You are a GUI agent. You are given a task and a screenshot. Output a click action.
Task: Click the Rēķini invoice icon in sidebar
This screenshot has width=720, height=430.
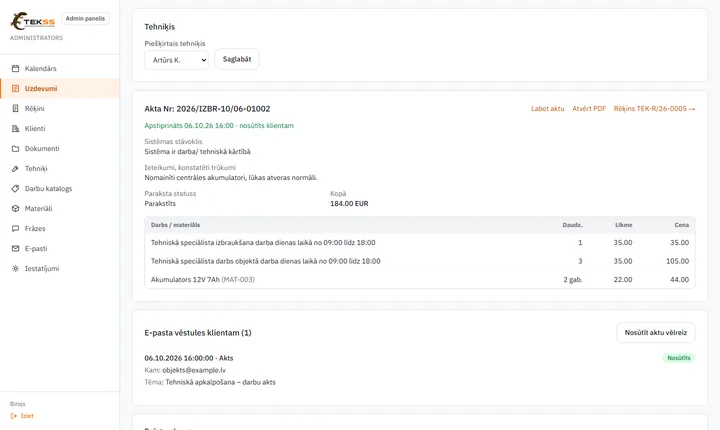coord(15,108)
